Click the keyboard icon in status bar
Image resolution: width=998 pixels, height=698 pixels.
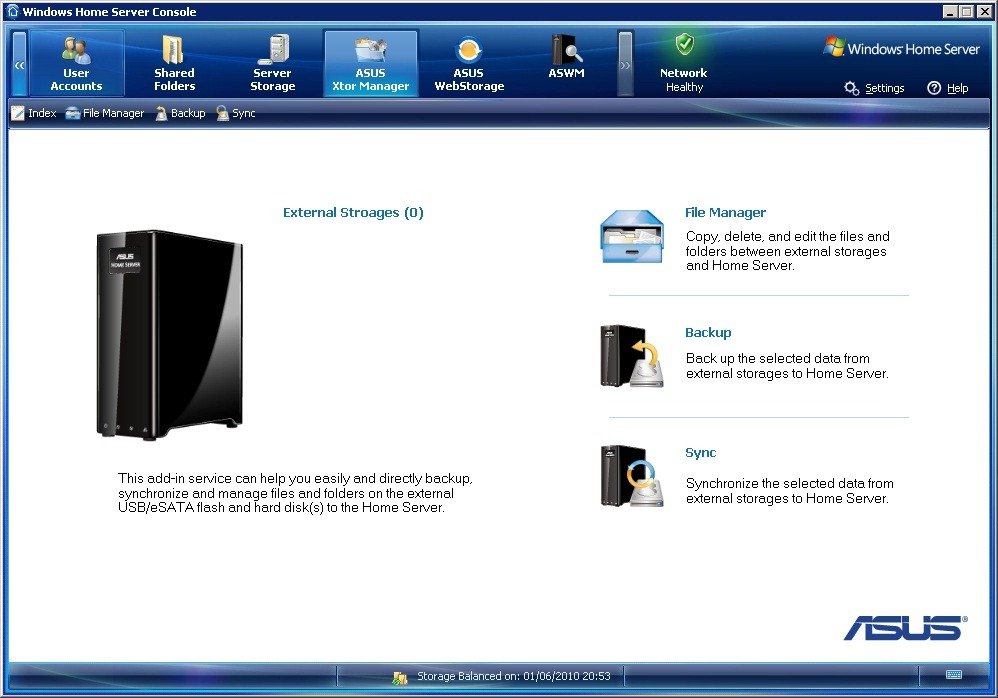953,675
